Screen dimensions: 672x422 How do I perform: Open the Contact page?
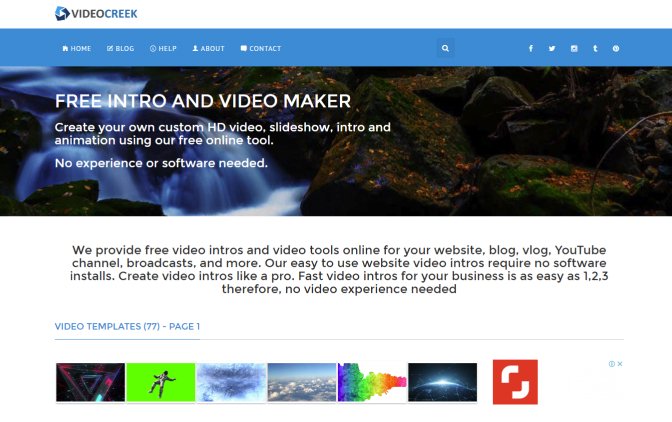[261, 48]
